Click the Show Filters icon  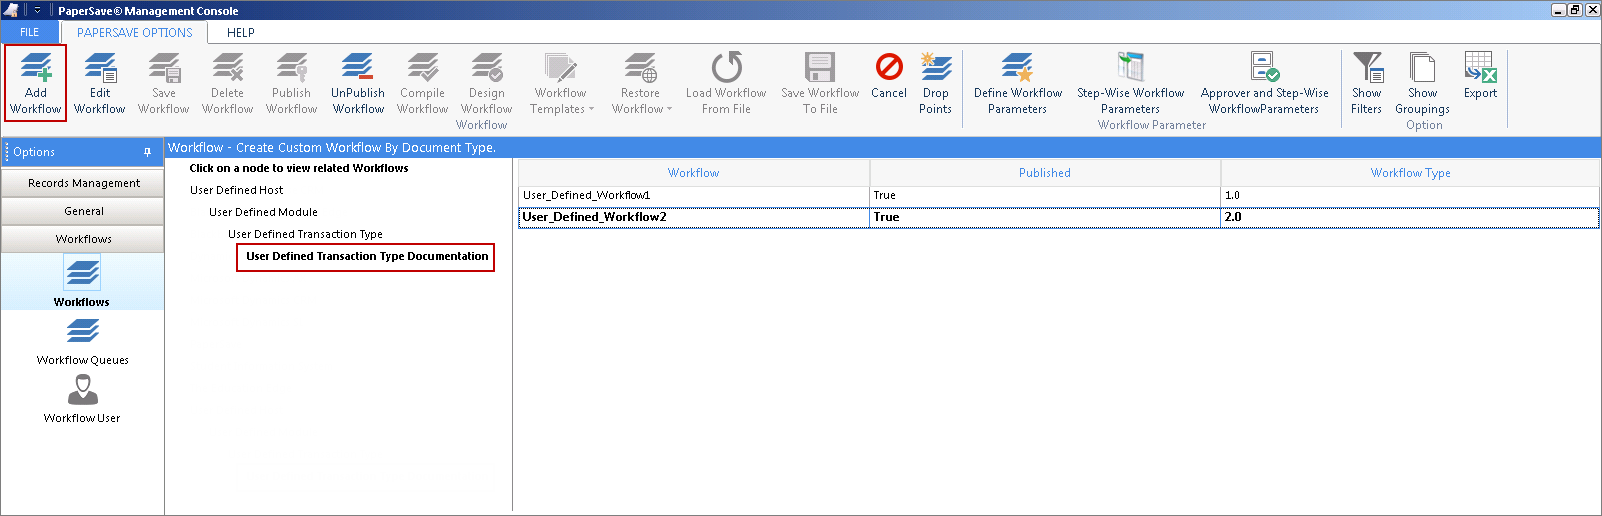[1367, 83]
